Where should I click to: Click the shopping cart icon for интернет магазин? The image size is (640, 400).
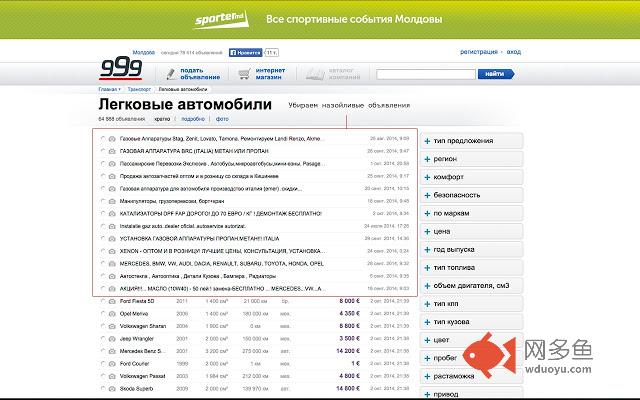pyautogui.click(x=244, y=74)
